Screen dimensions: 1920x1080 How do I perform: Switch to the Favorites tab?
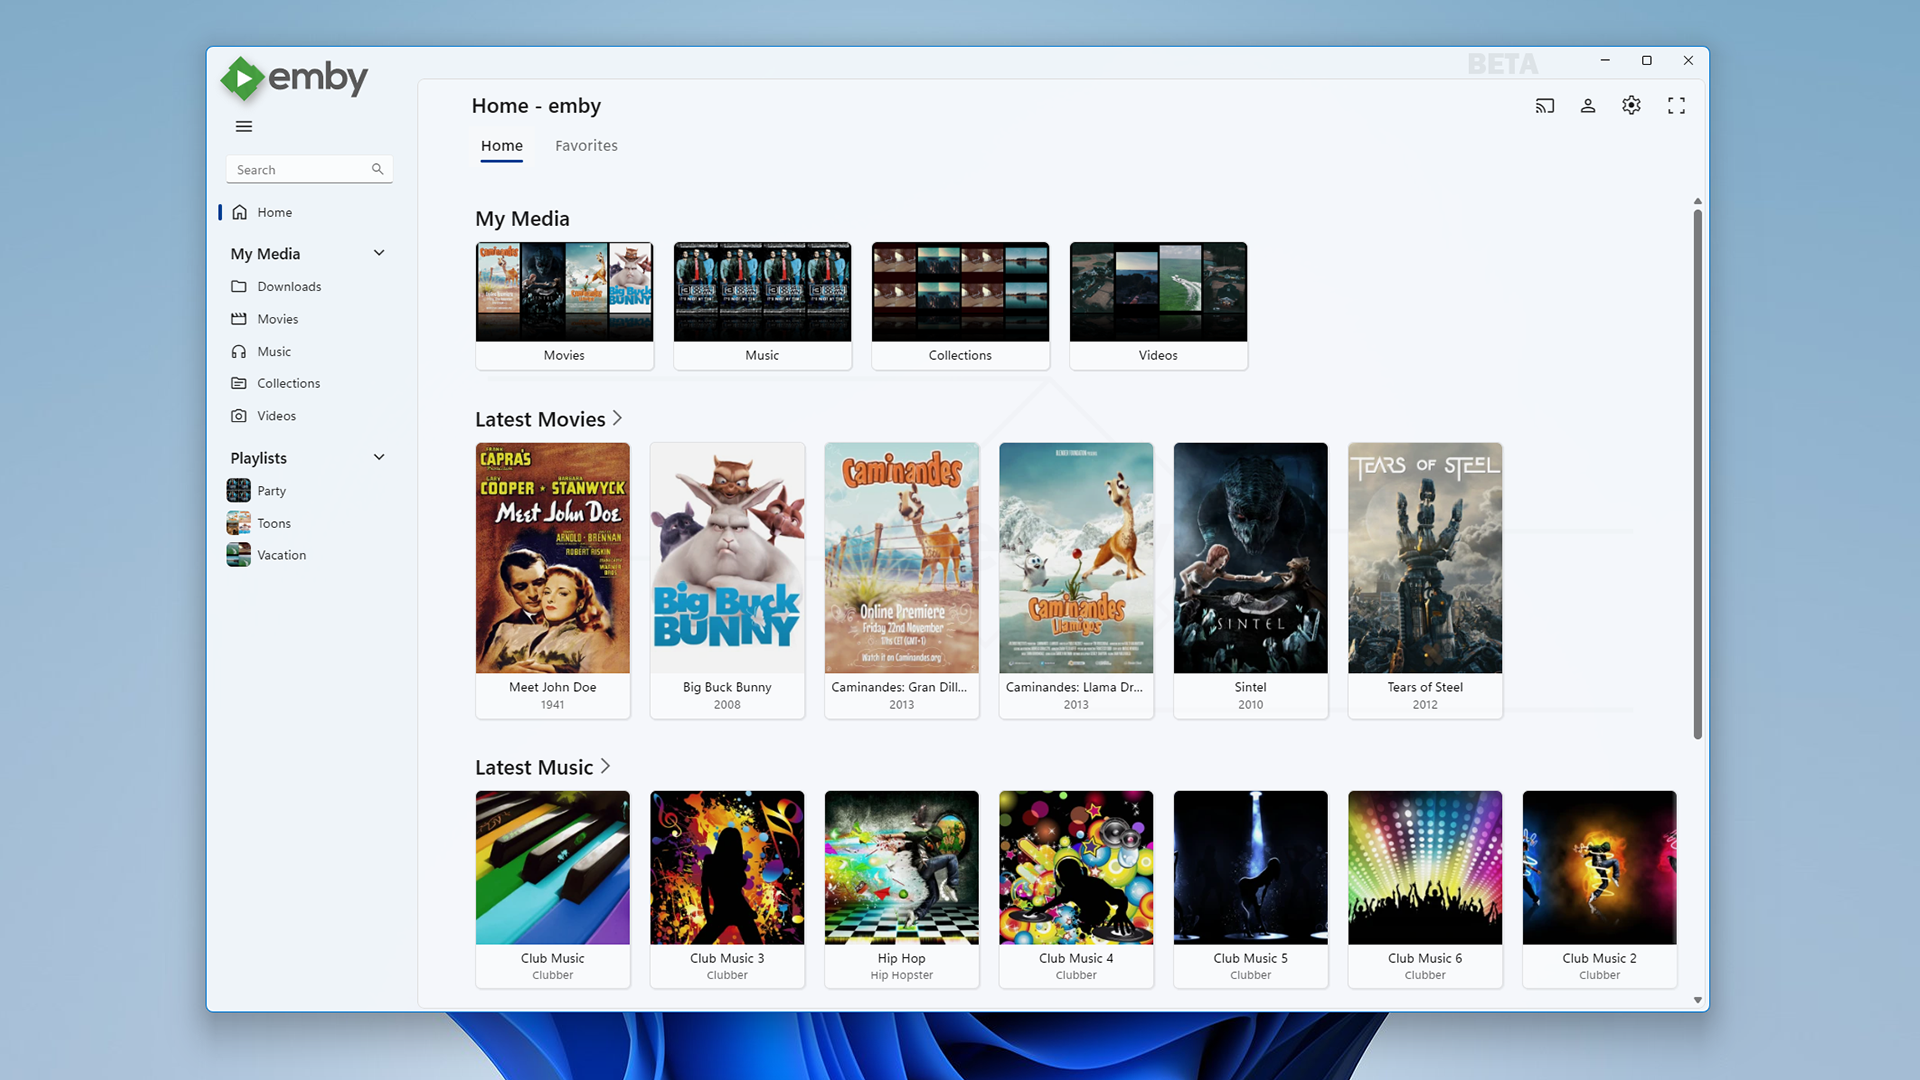click(587, 146)
